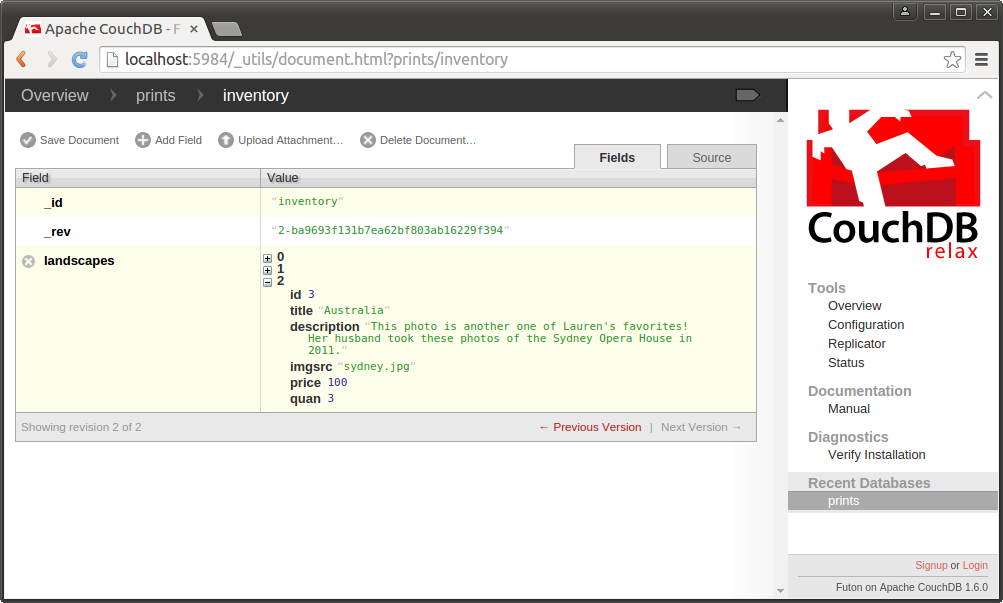Click the Save Document checkmark icon
This screenshot has width=1003, height=603.
click(x=28, y=140)
